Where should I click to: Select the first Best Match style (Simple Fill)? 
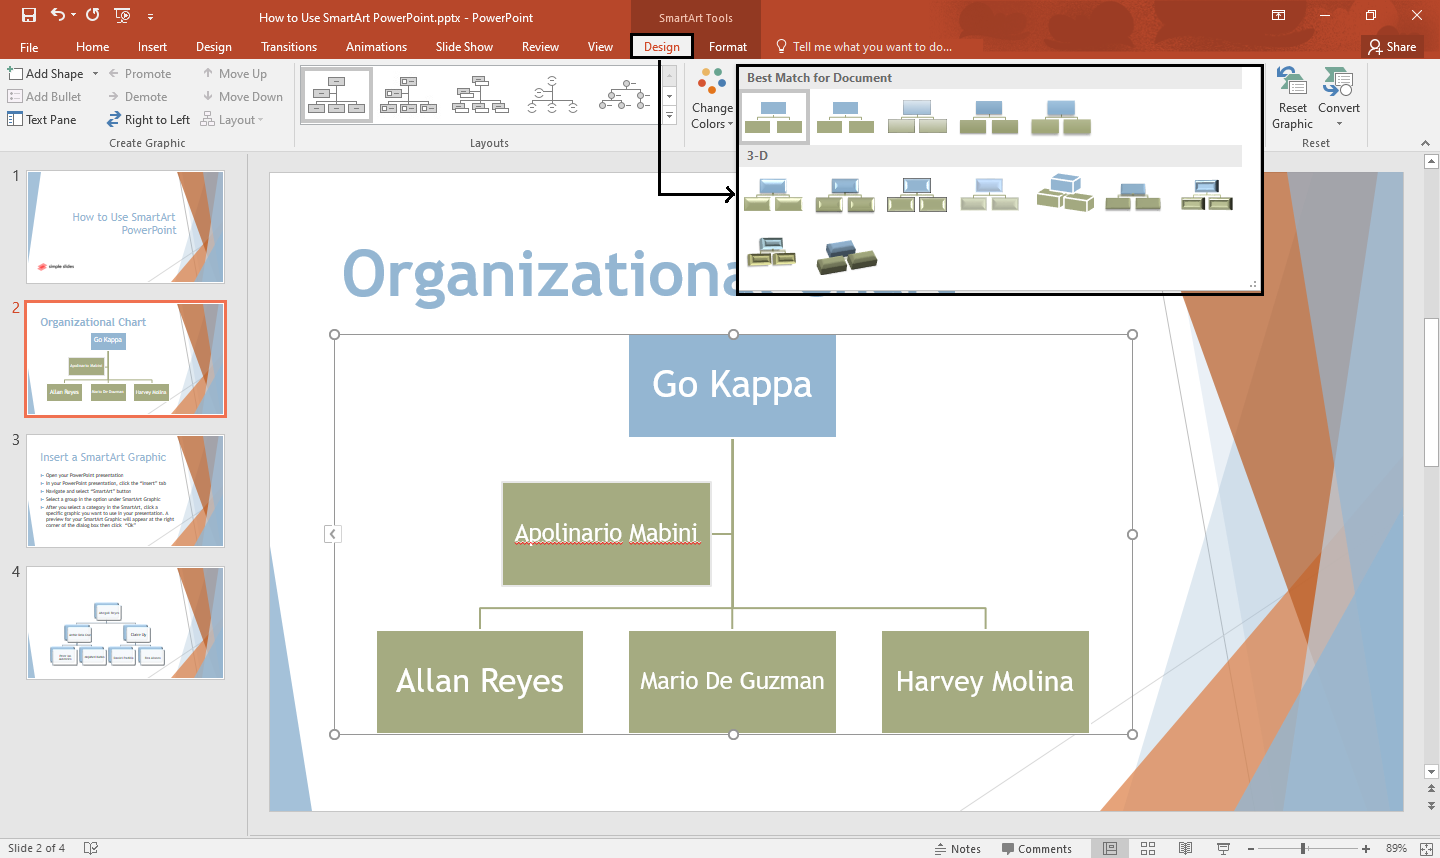click(x=775, y=117)
